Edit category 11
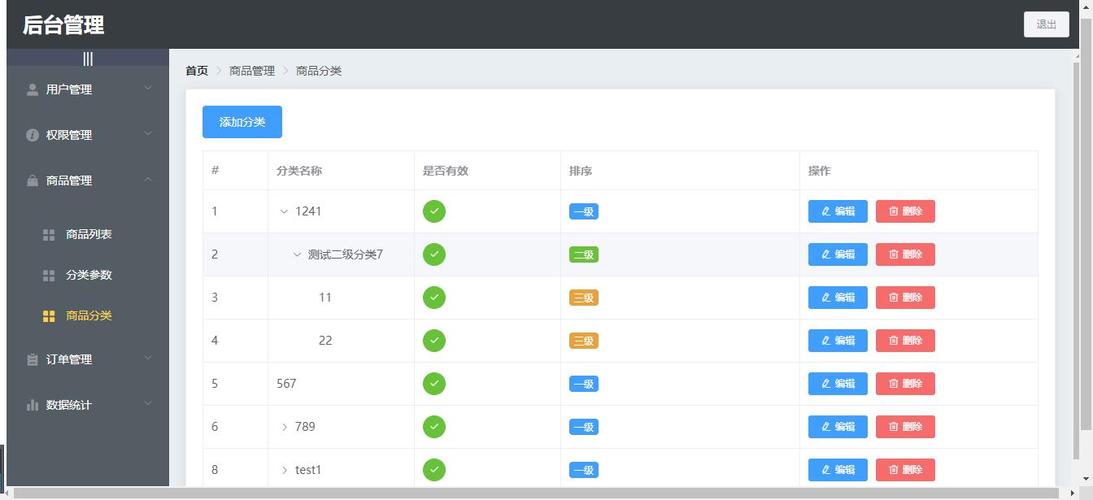 coord(838,298)
